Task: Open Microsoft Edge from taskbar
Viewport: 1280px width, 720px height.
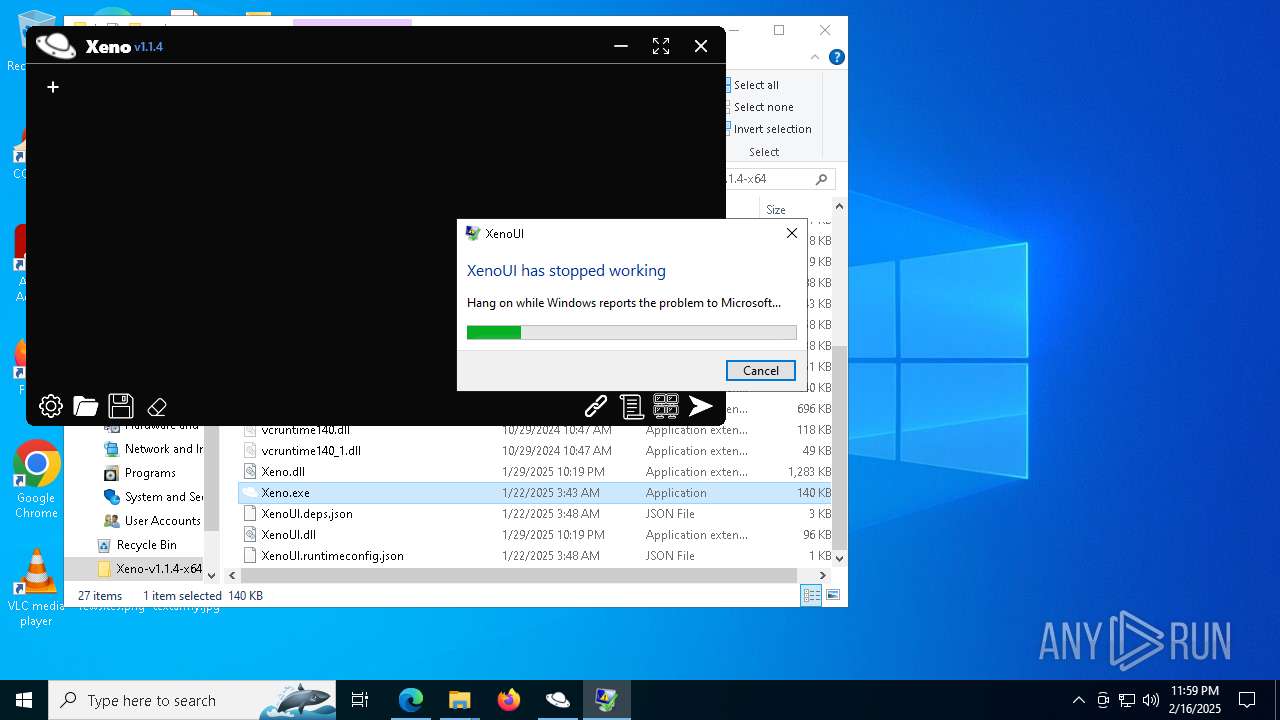Action: tap(411, 700)
